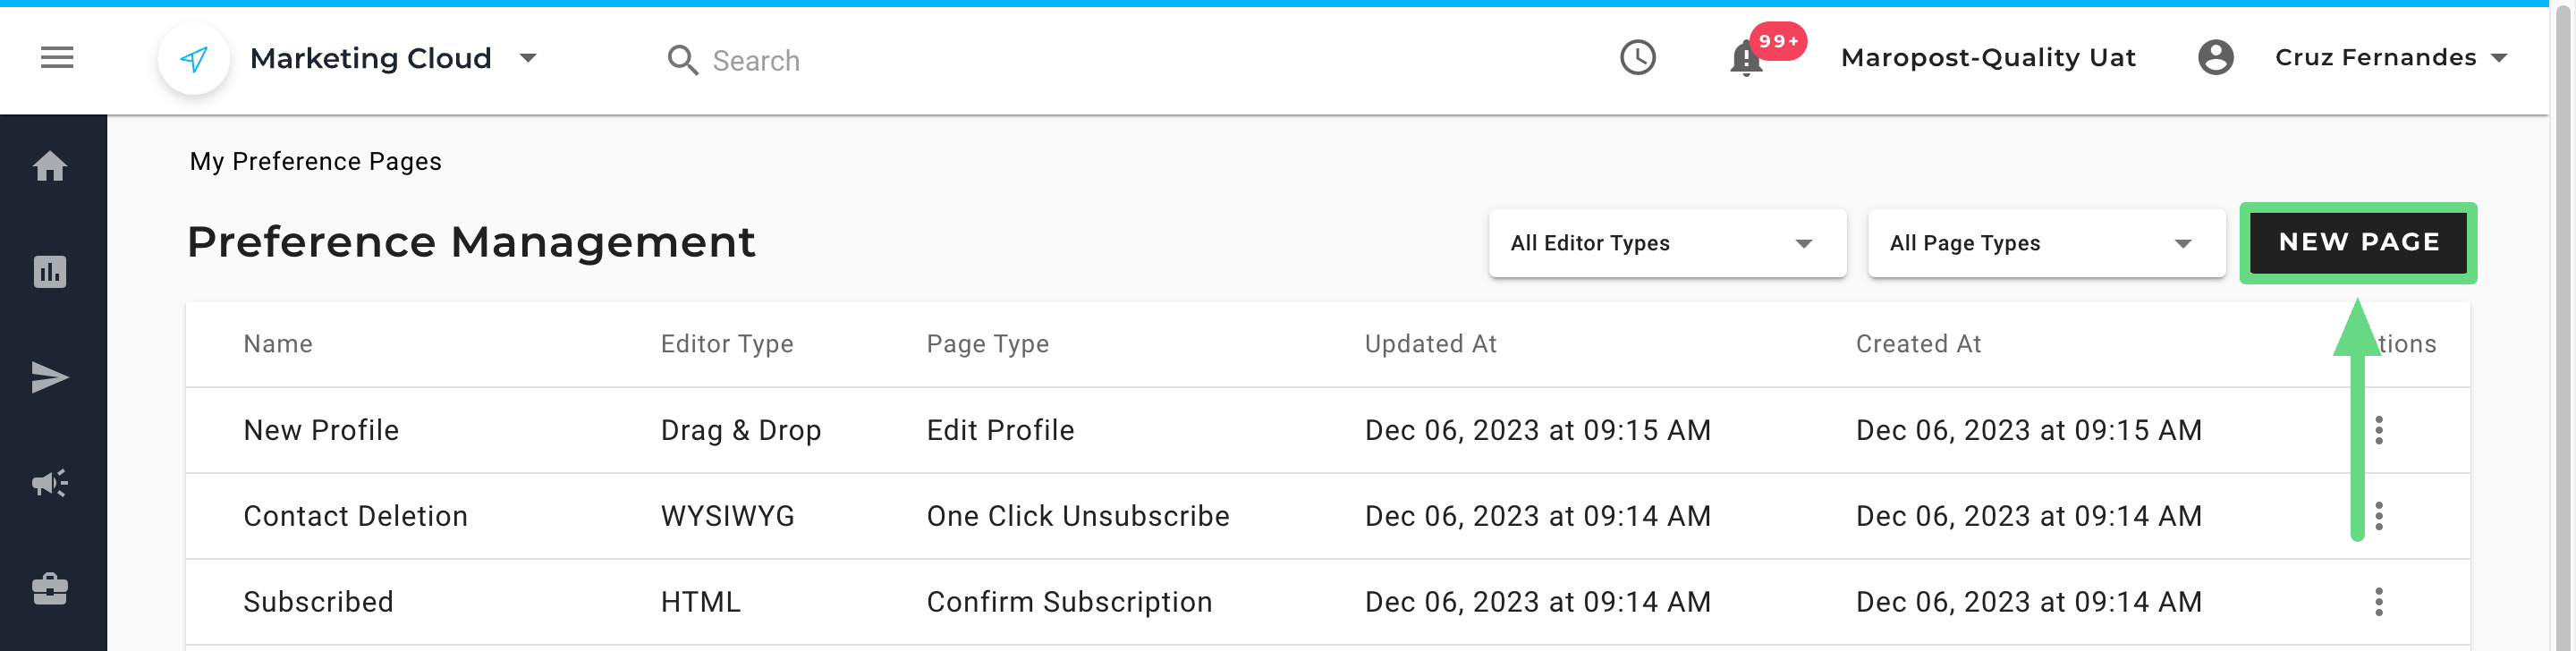Open the recent history clock icon
Image resolution: width=2576 pixels, height=651 pixels.
point(1637,58)
